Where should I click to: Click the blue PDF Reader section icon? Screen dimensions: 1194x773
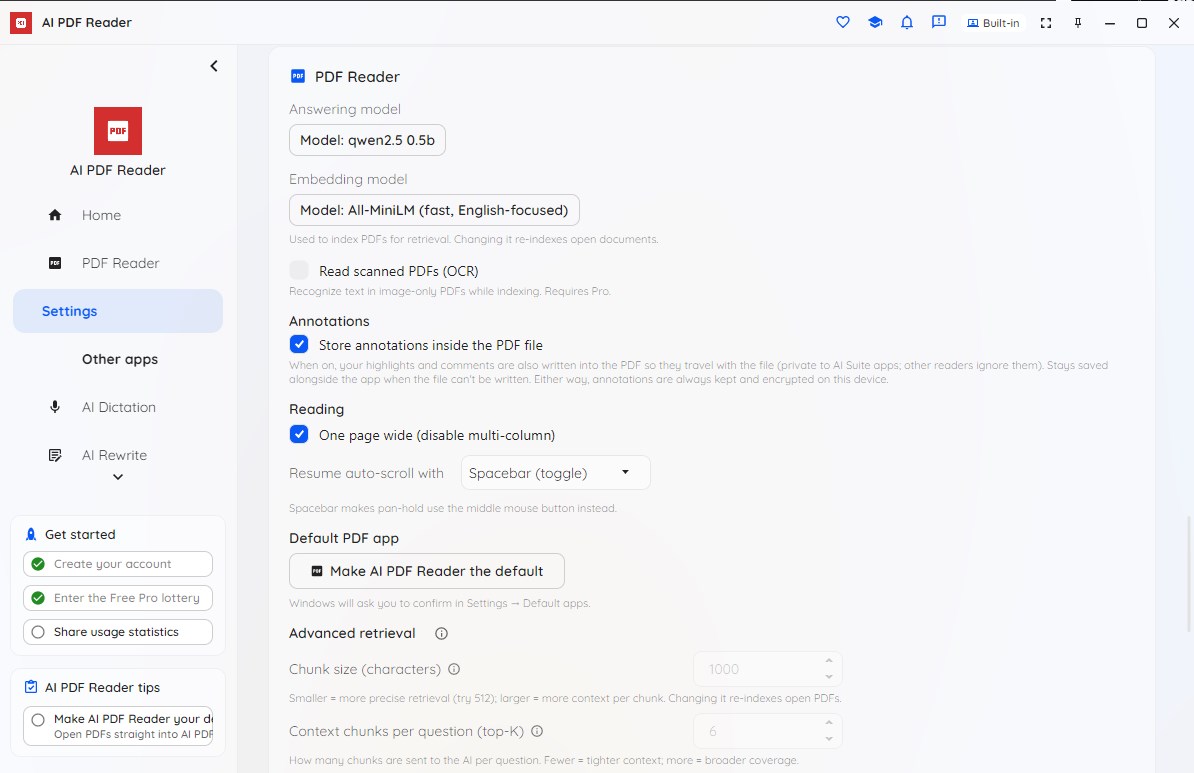click(x=298, y=76)
